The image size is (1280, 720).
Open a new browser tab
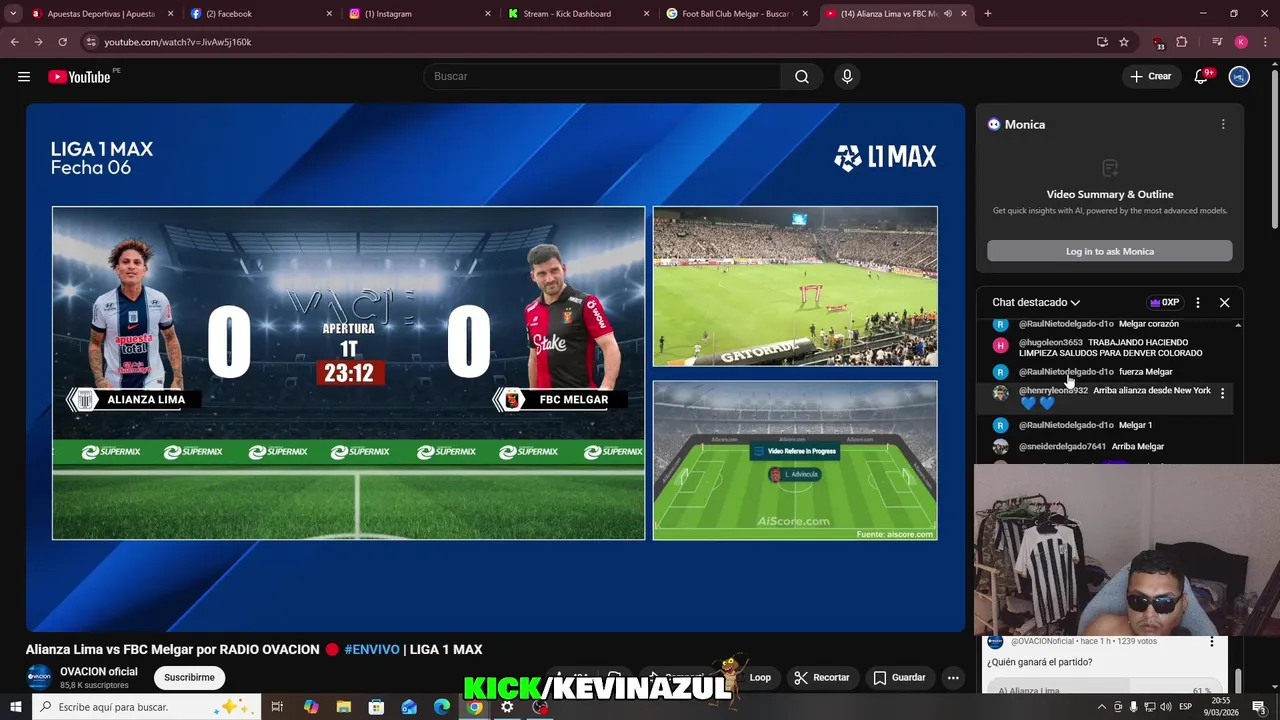[x=988, y=14]
